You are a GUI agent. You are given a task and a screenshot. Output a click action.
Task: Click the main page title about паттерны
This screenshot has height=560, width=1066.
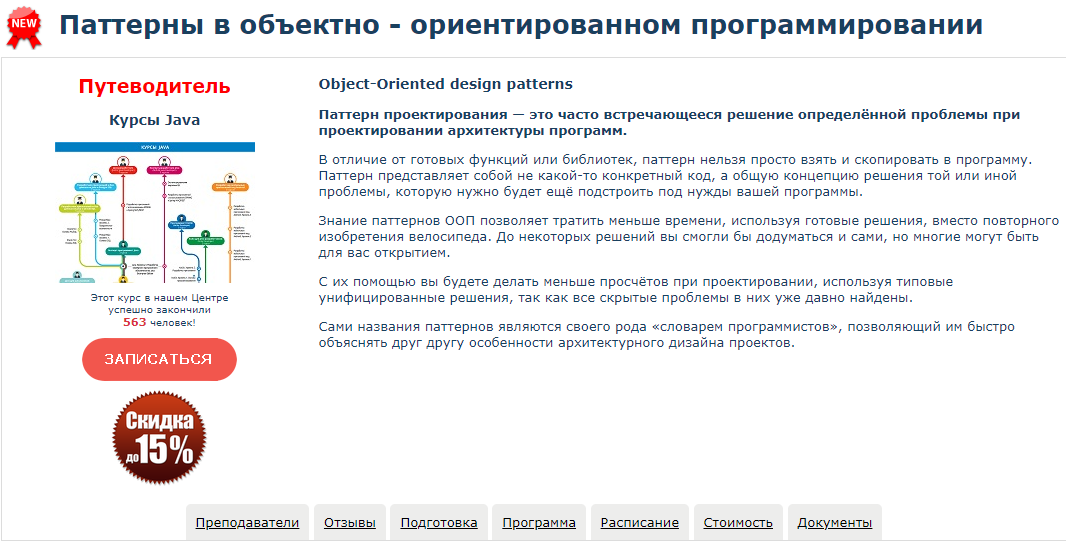(x=520, y=26)
